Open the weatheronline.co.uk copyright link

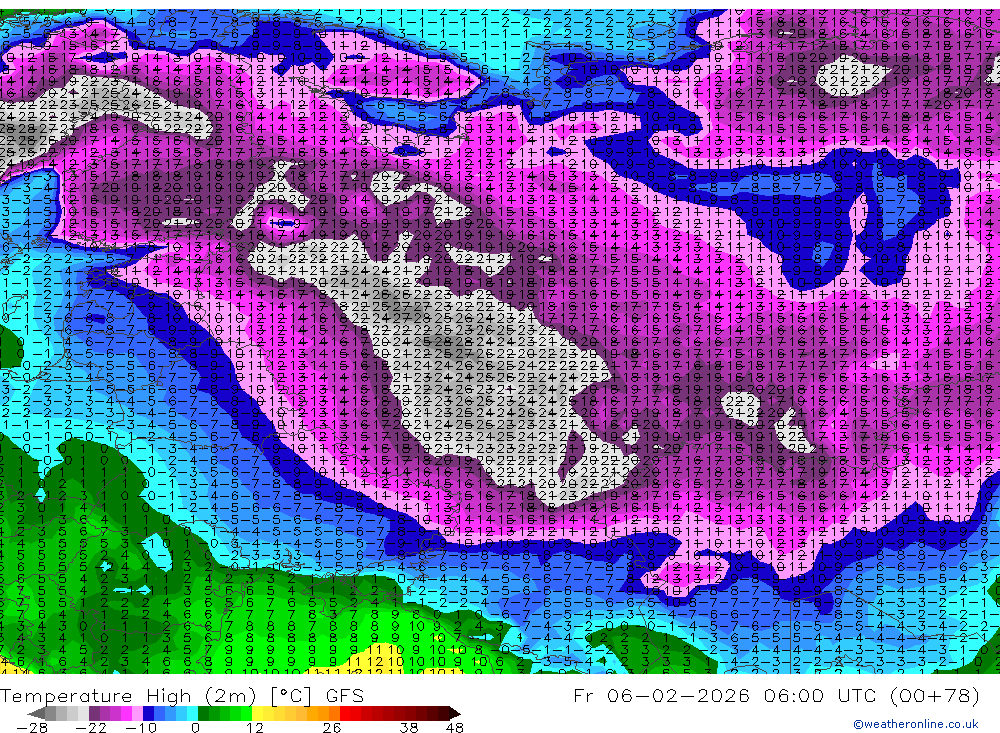(915, 724)
